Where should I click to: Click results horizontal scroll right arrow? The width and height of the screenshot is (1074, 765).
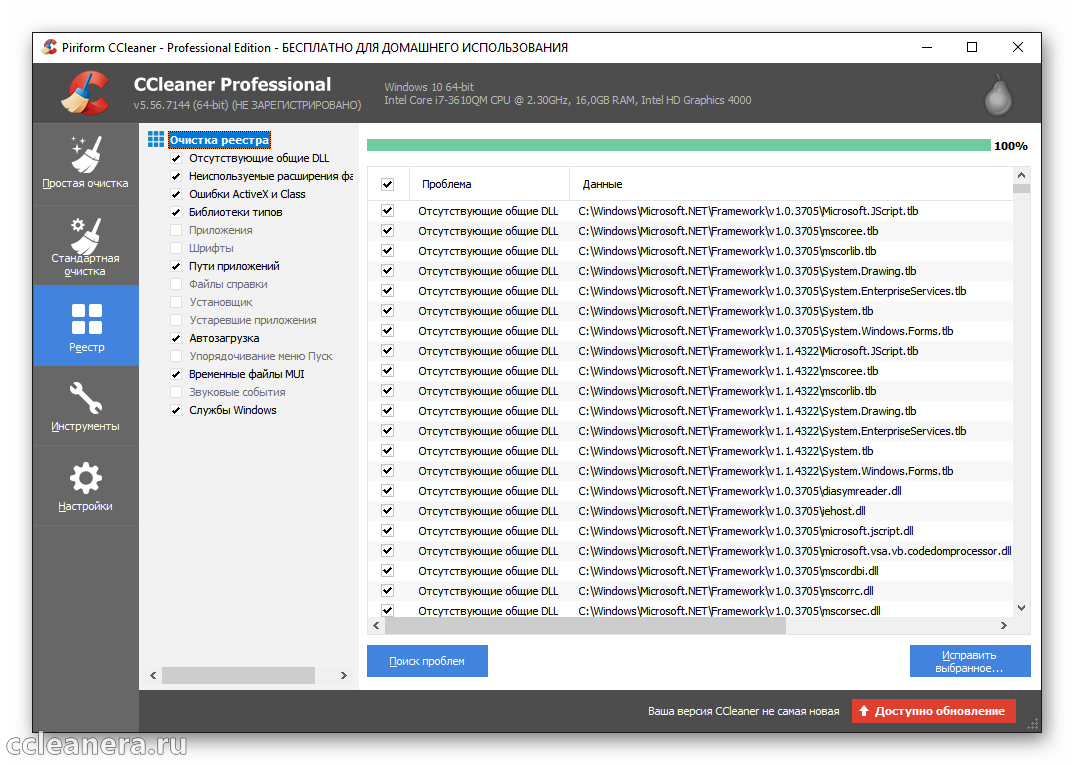pos(1004,625)
